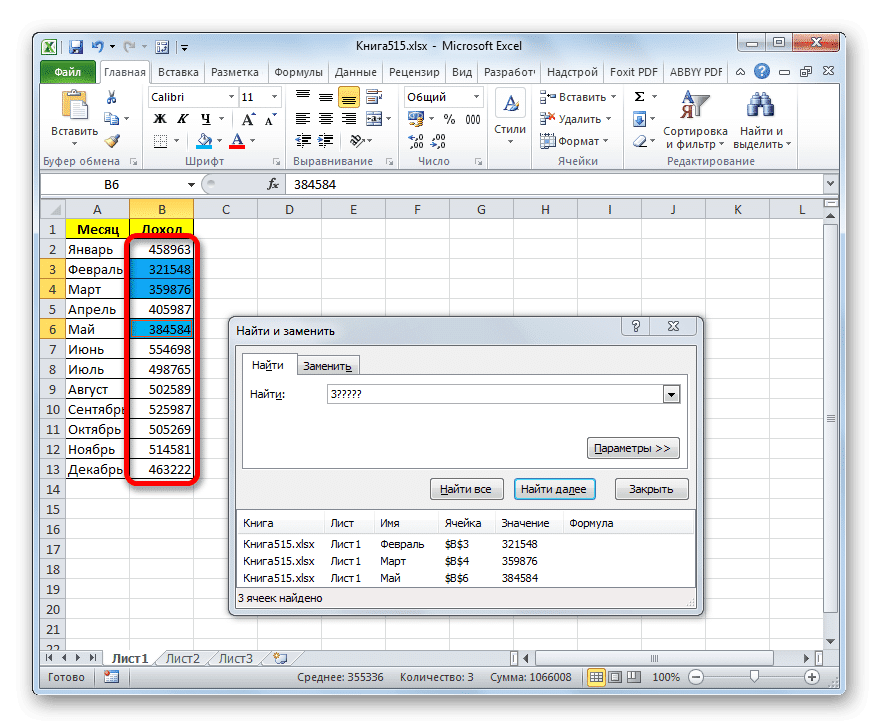The image size is (879, 728).
Task: Save the workbook with the floppy icon
Action: [76, 47]
